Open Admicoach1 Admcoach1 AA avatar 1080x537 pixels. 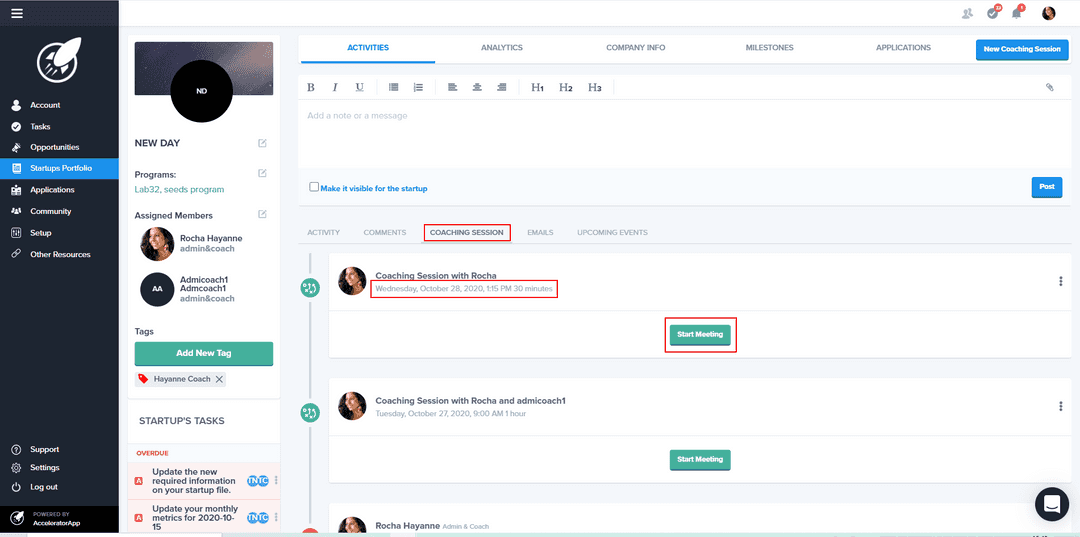point(157,289)
